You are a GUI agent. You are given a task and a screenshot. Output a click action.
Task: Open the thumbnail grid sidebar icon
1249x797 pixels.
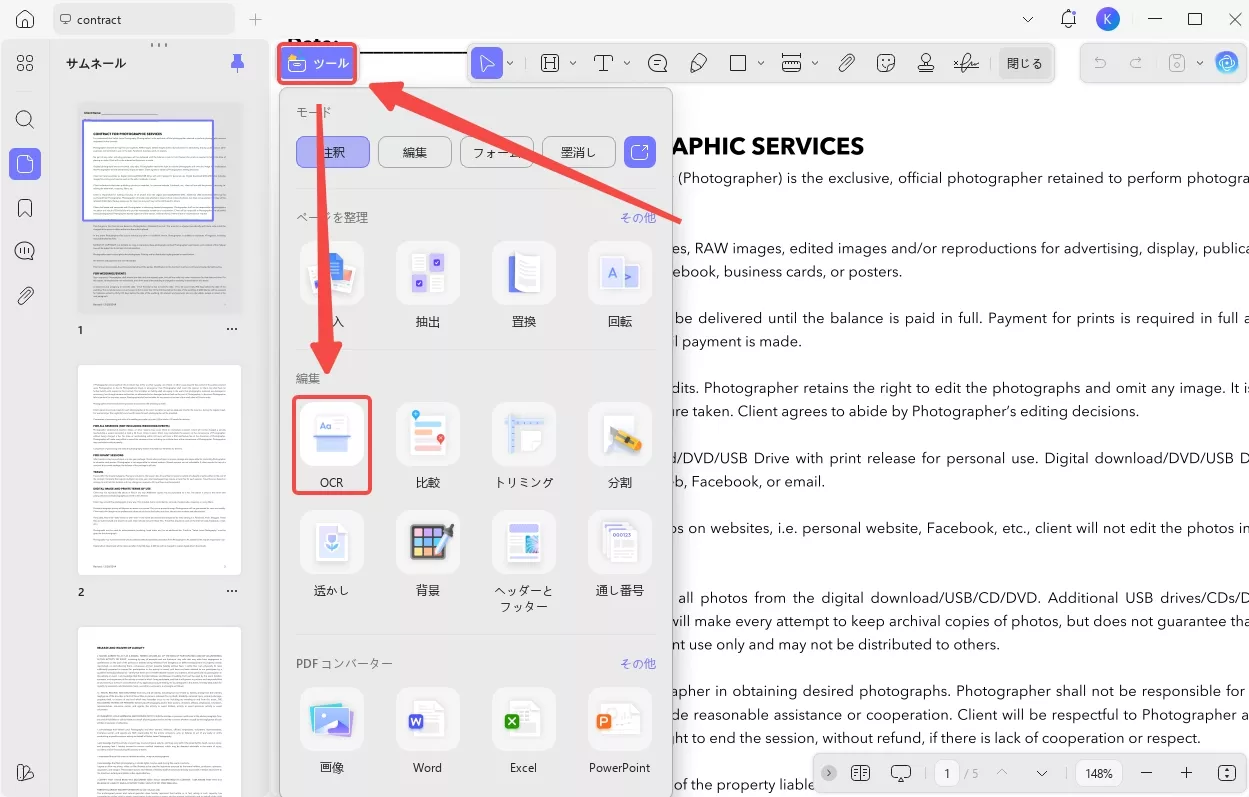(x=25, y=63)
